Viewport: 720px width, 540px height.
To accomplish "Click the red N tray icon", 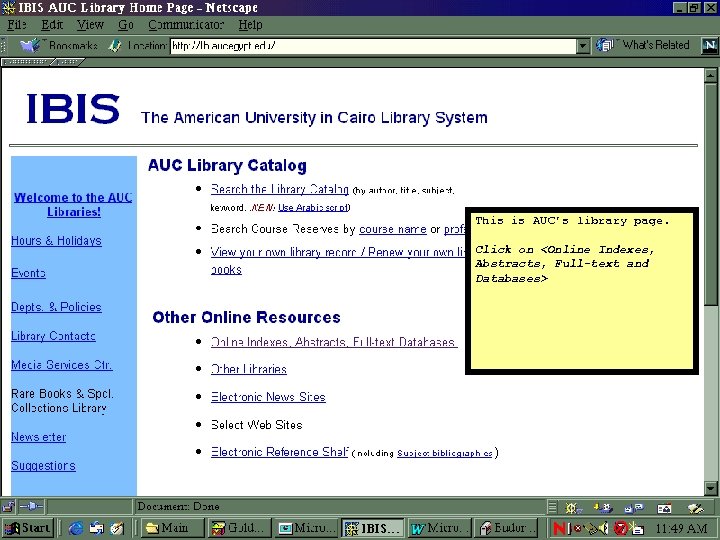I will [x=560, y=528].
